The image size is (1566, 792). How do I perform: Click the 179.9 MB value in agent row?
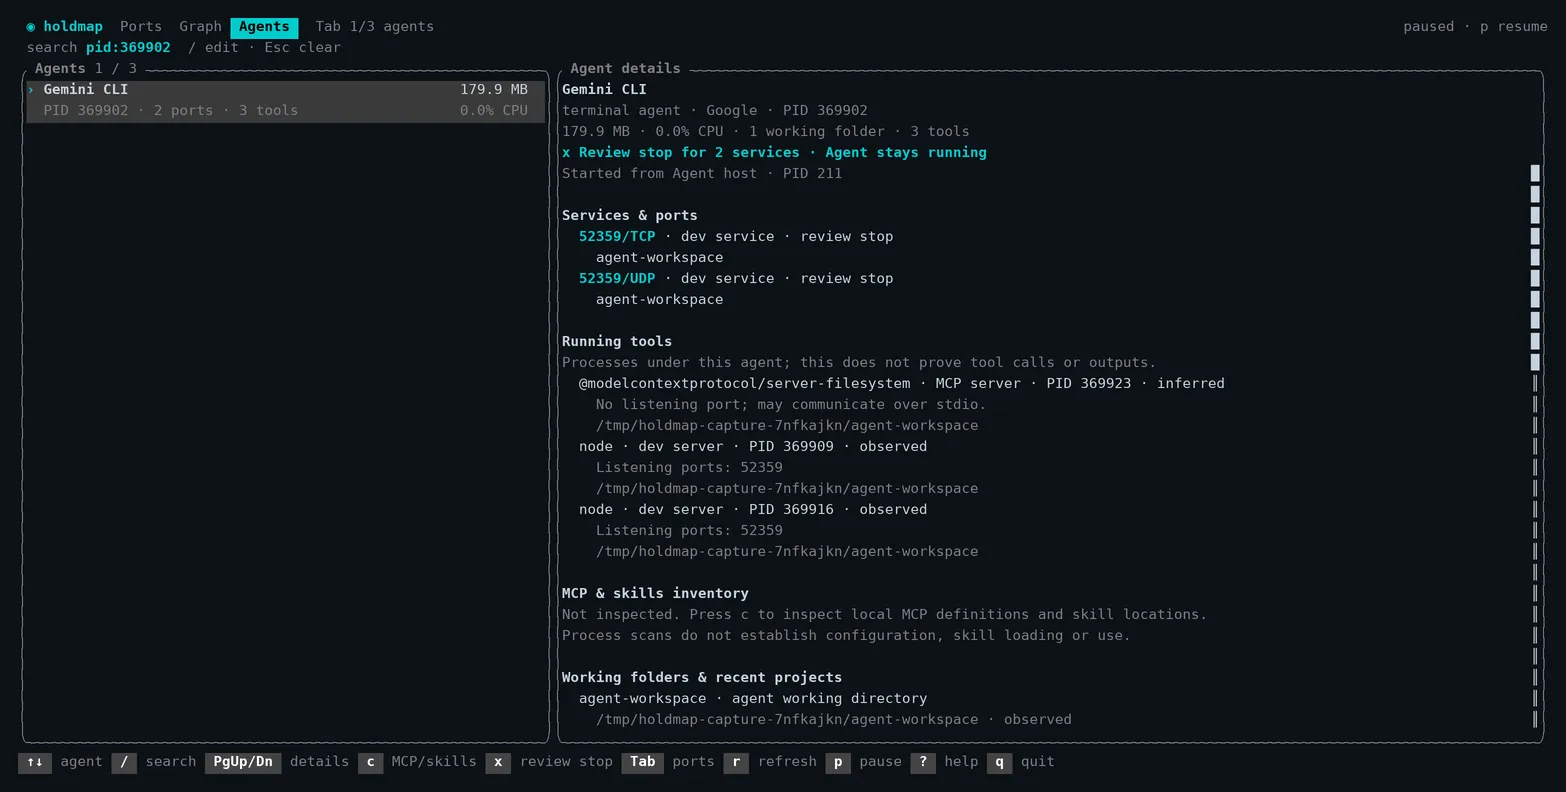tap(494, 89)
